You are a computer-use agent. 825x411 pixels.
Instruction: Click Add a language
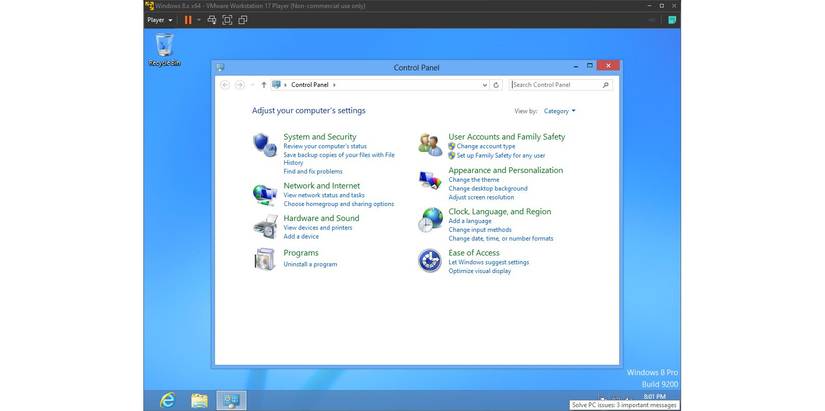470,222
